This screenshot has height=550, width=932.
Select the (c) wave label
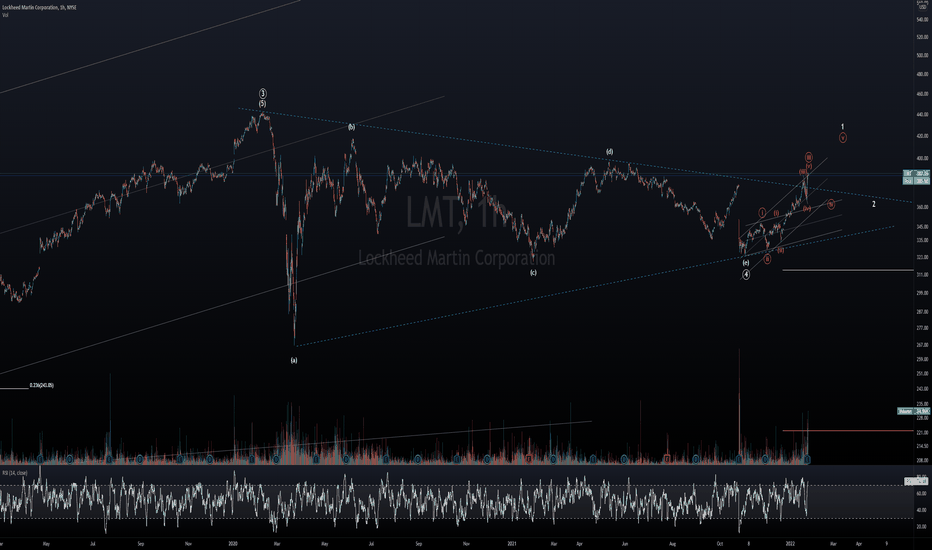tap(533, 272)
